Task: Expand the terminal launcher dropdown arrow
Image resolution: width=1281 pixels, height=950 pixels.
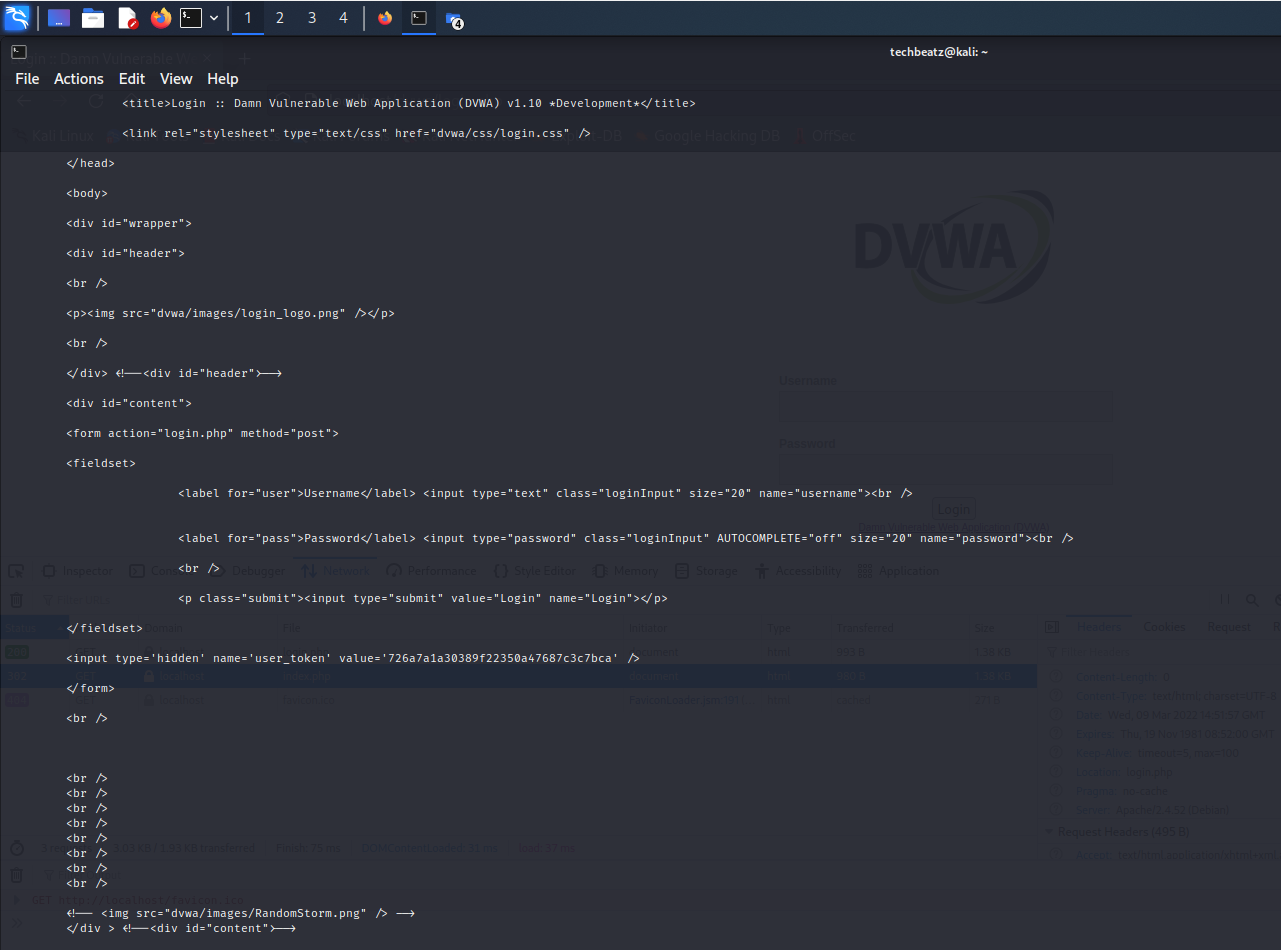Action: [214, 18]
